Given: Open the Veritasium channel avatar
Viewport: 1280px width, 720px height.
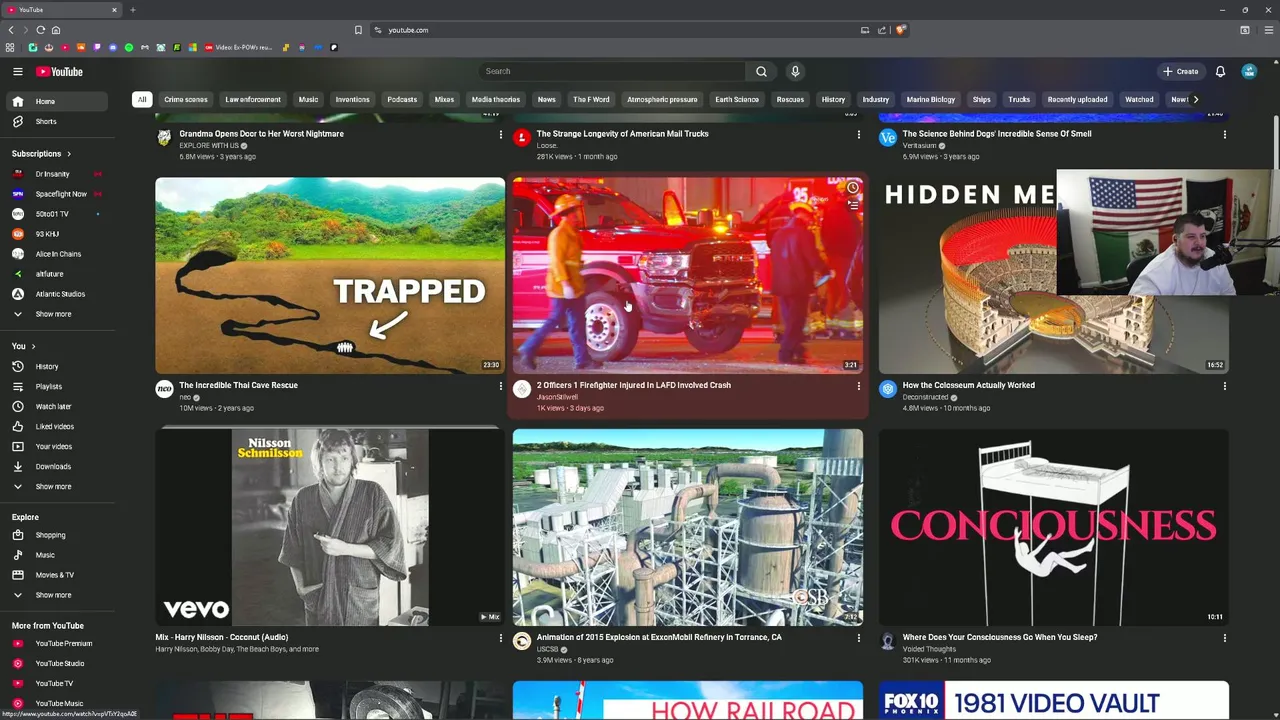Looking at the screenshot, I should [x=887, y=138].
